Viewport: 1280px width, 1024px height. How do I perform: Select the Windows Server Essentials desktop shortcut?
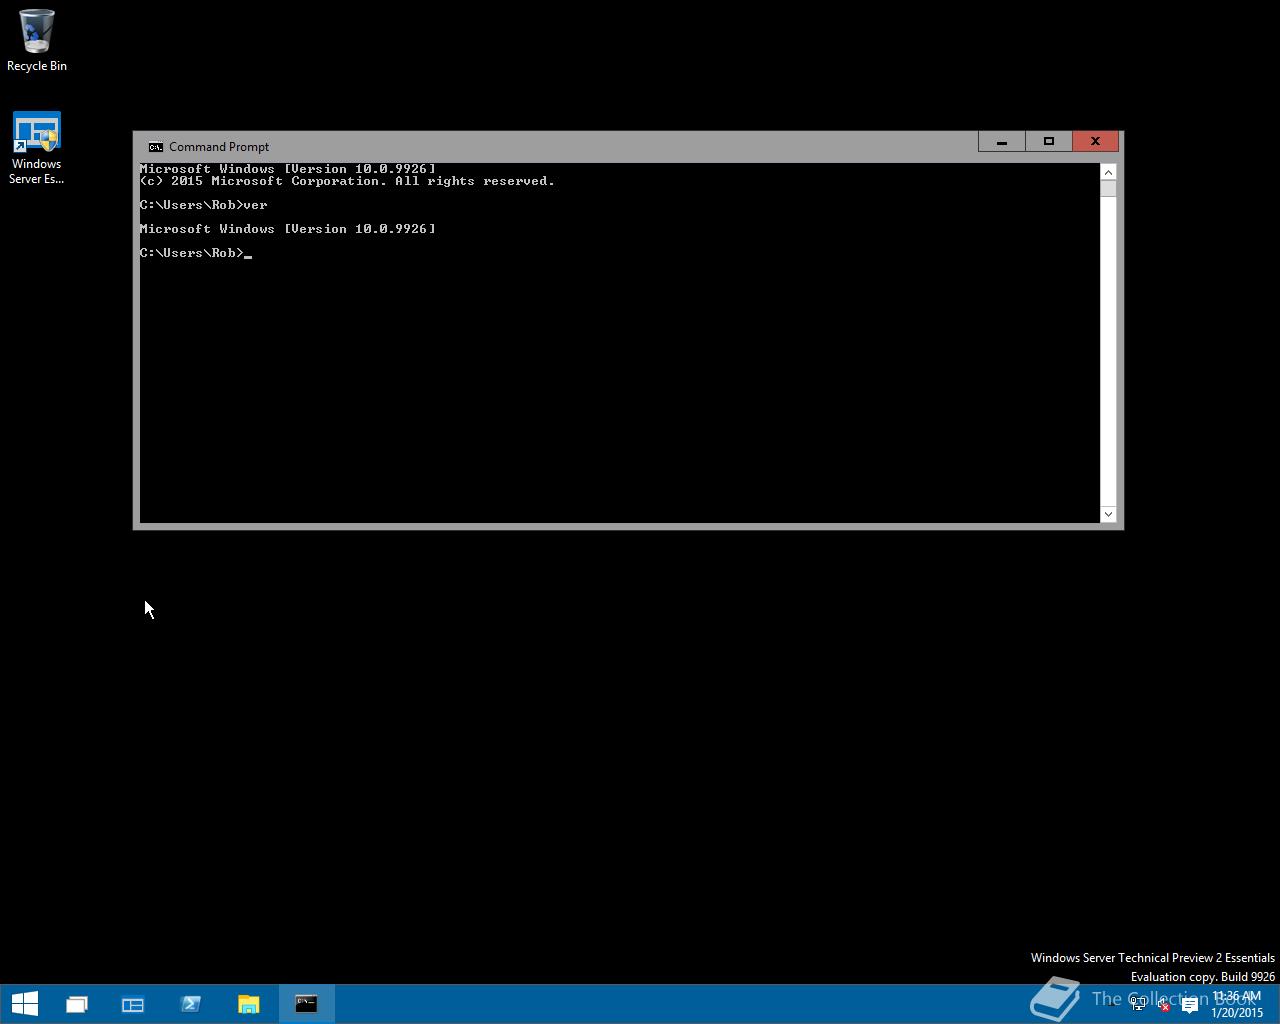pos(37,148)
